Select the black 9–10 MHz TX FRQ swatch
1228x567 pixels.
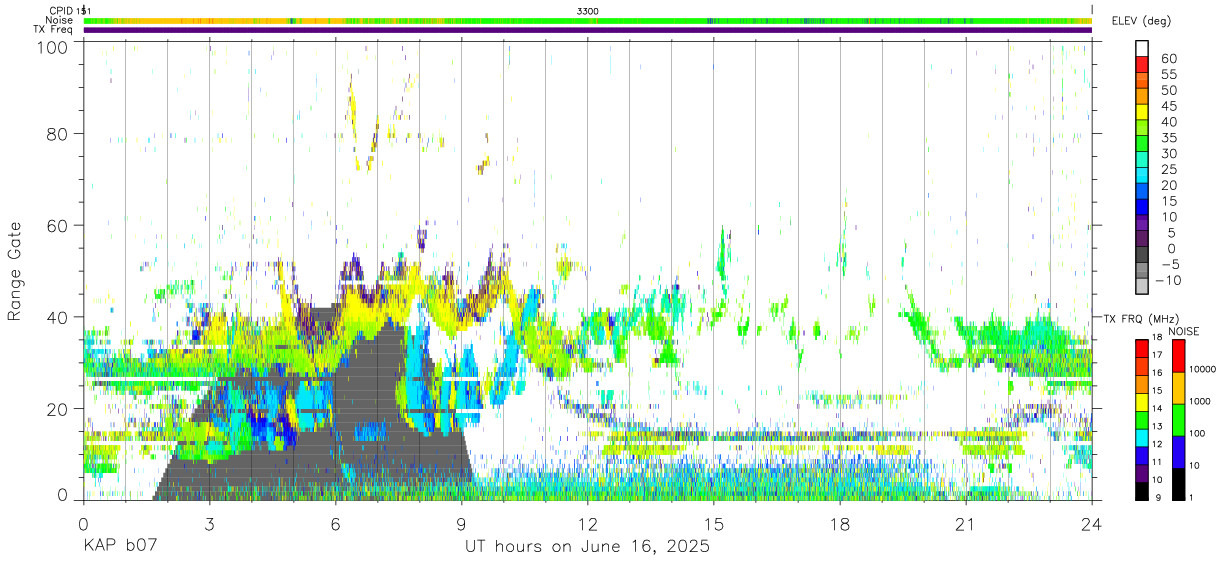(1142, 492)
